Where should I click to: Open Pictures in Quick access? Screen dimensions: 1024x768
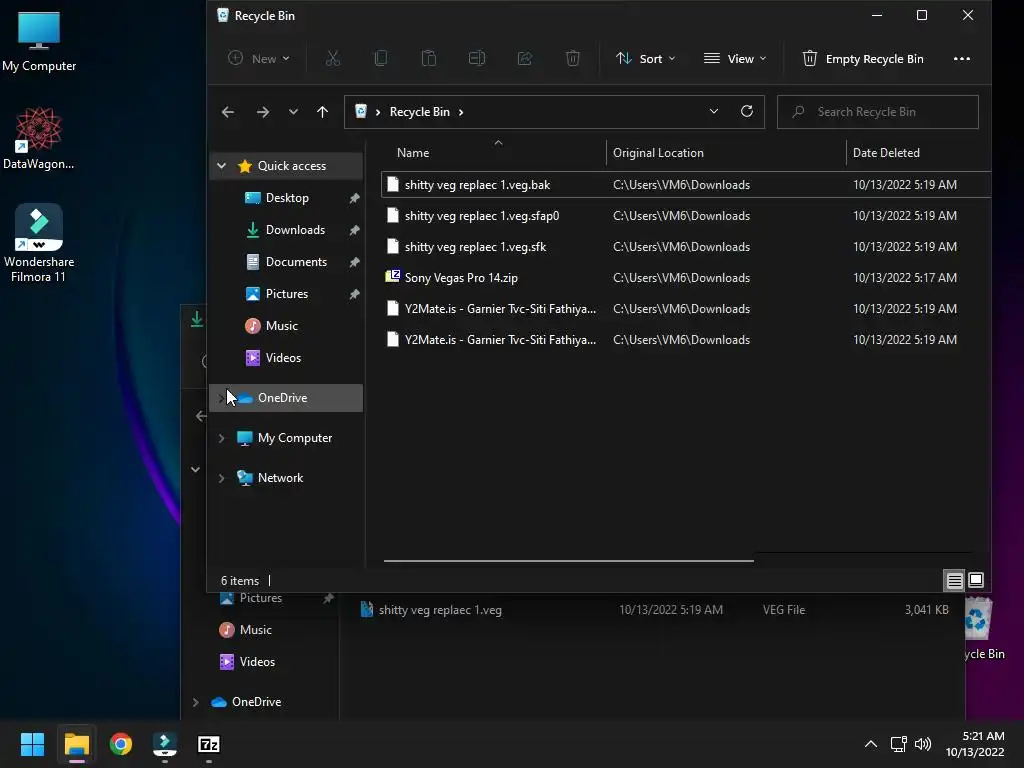(286, 294)
